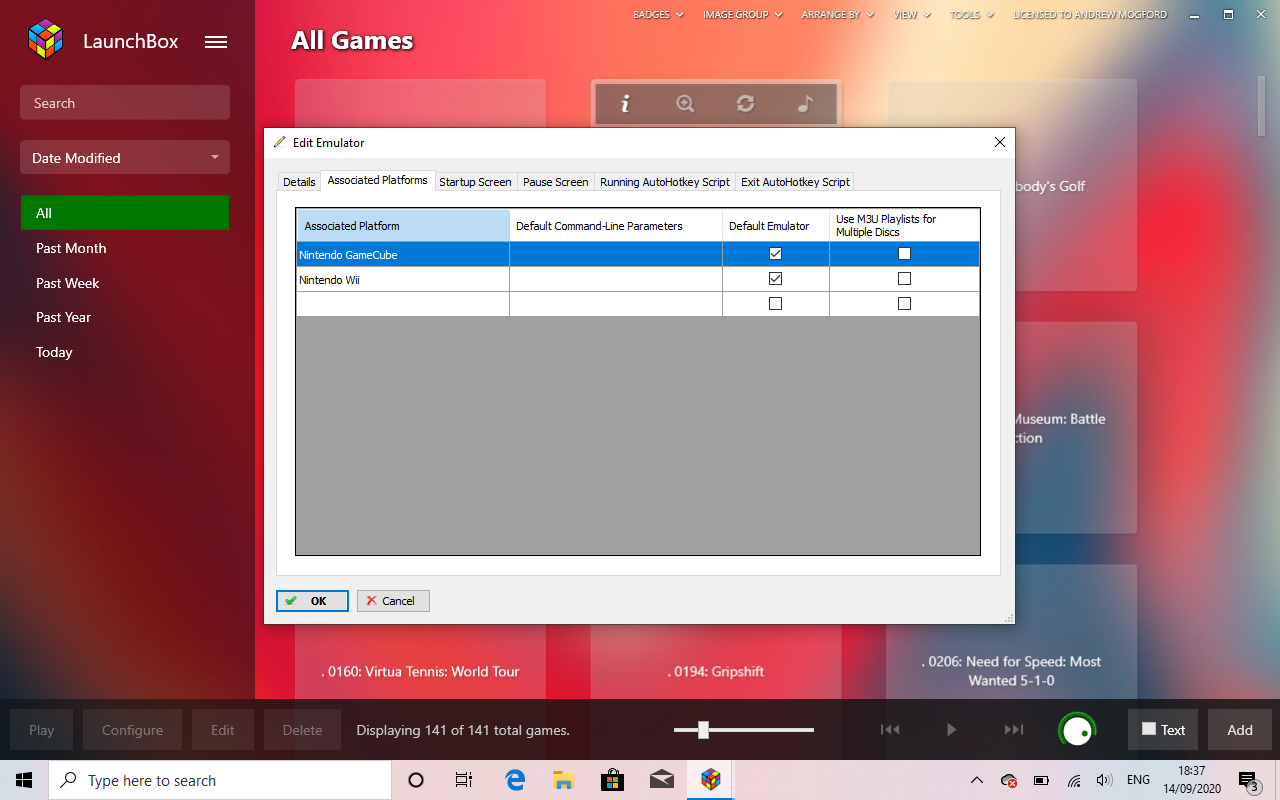Click the Play button
This screenshot has height=800, width=1280.
pos(42,730)
